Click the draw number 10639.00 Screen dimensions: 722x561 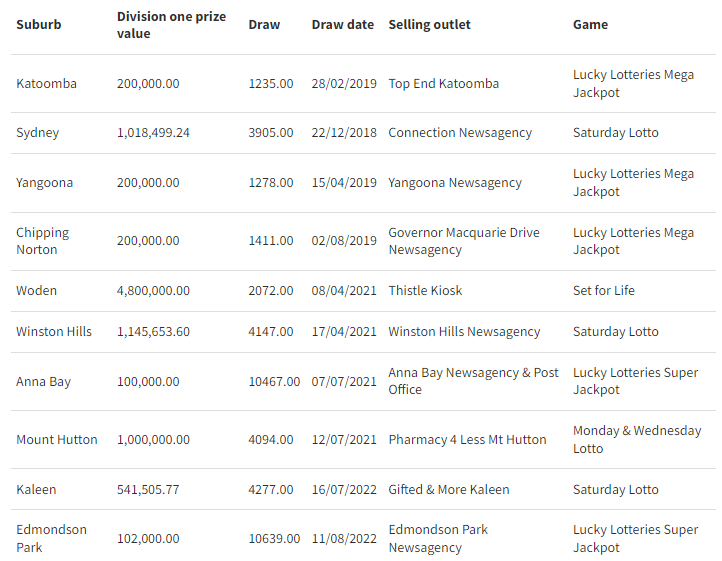pyautogui.click(x=274, y=539)
